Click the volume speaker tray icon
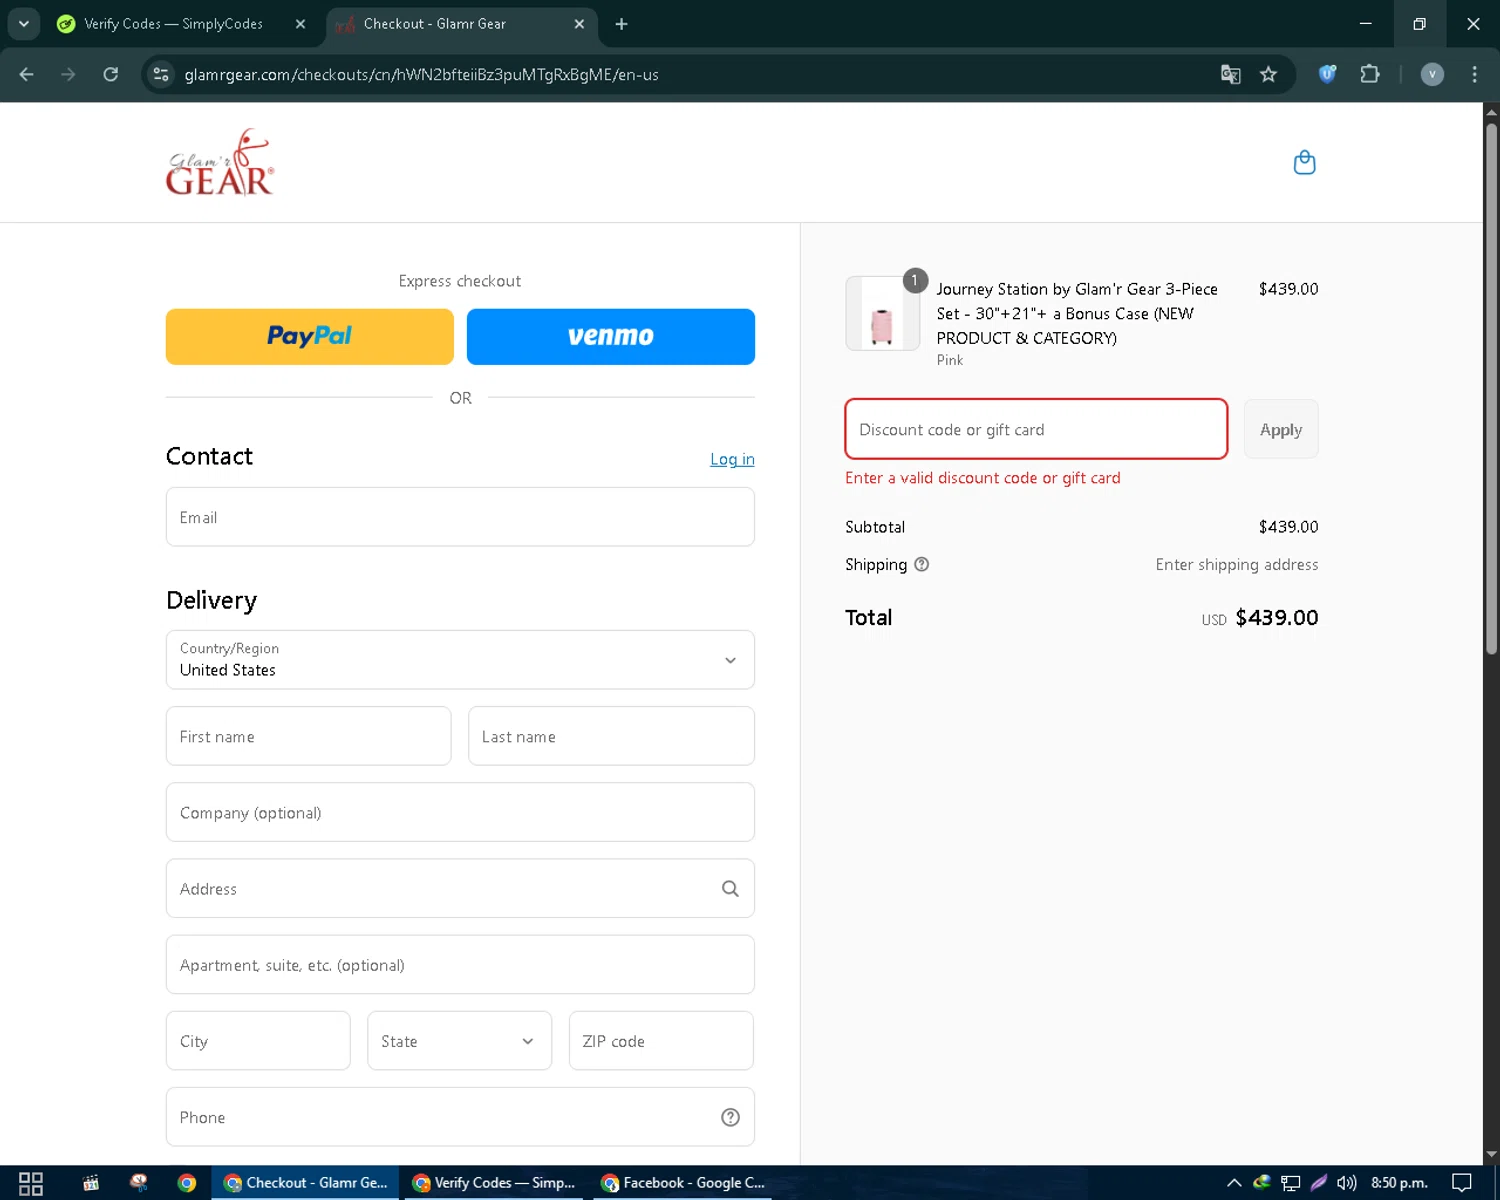Viewport: 1500px width, 1200px height. click(1347, 1183)
